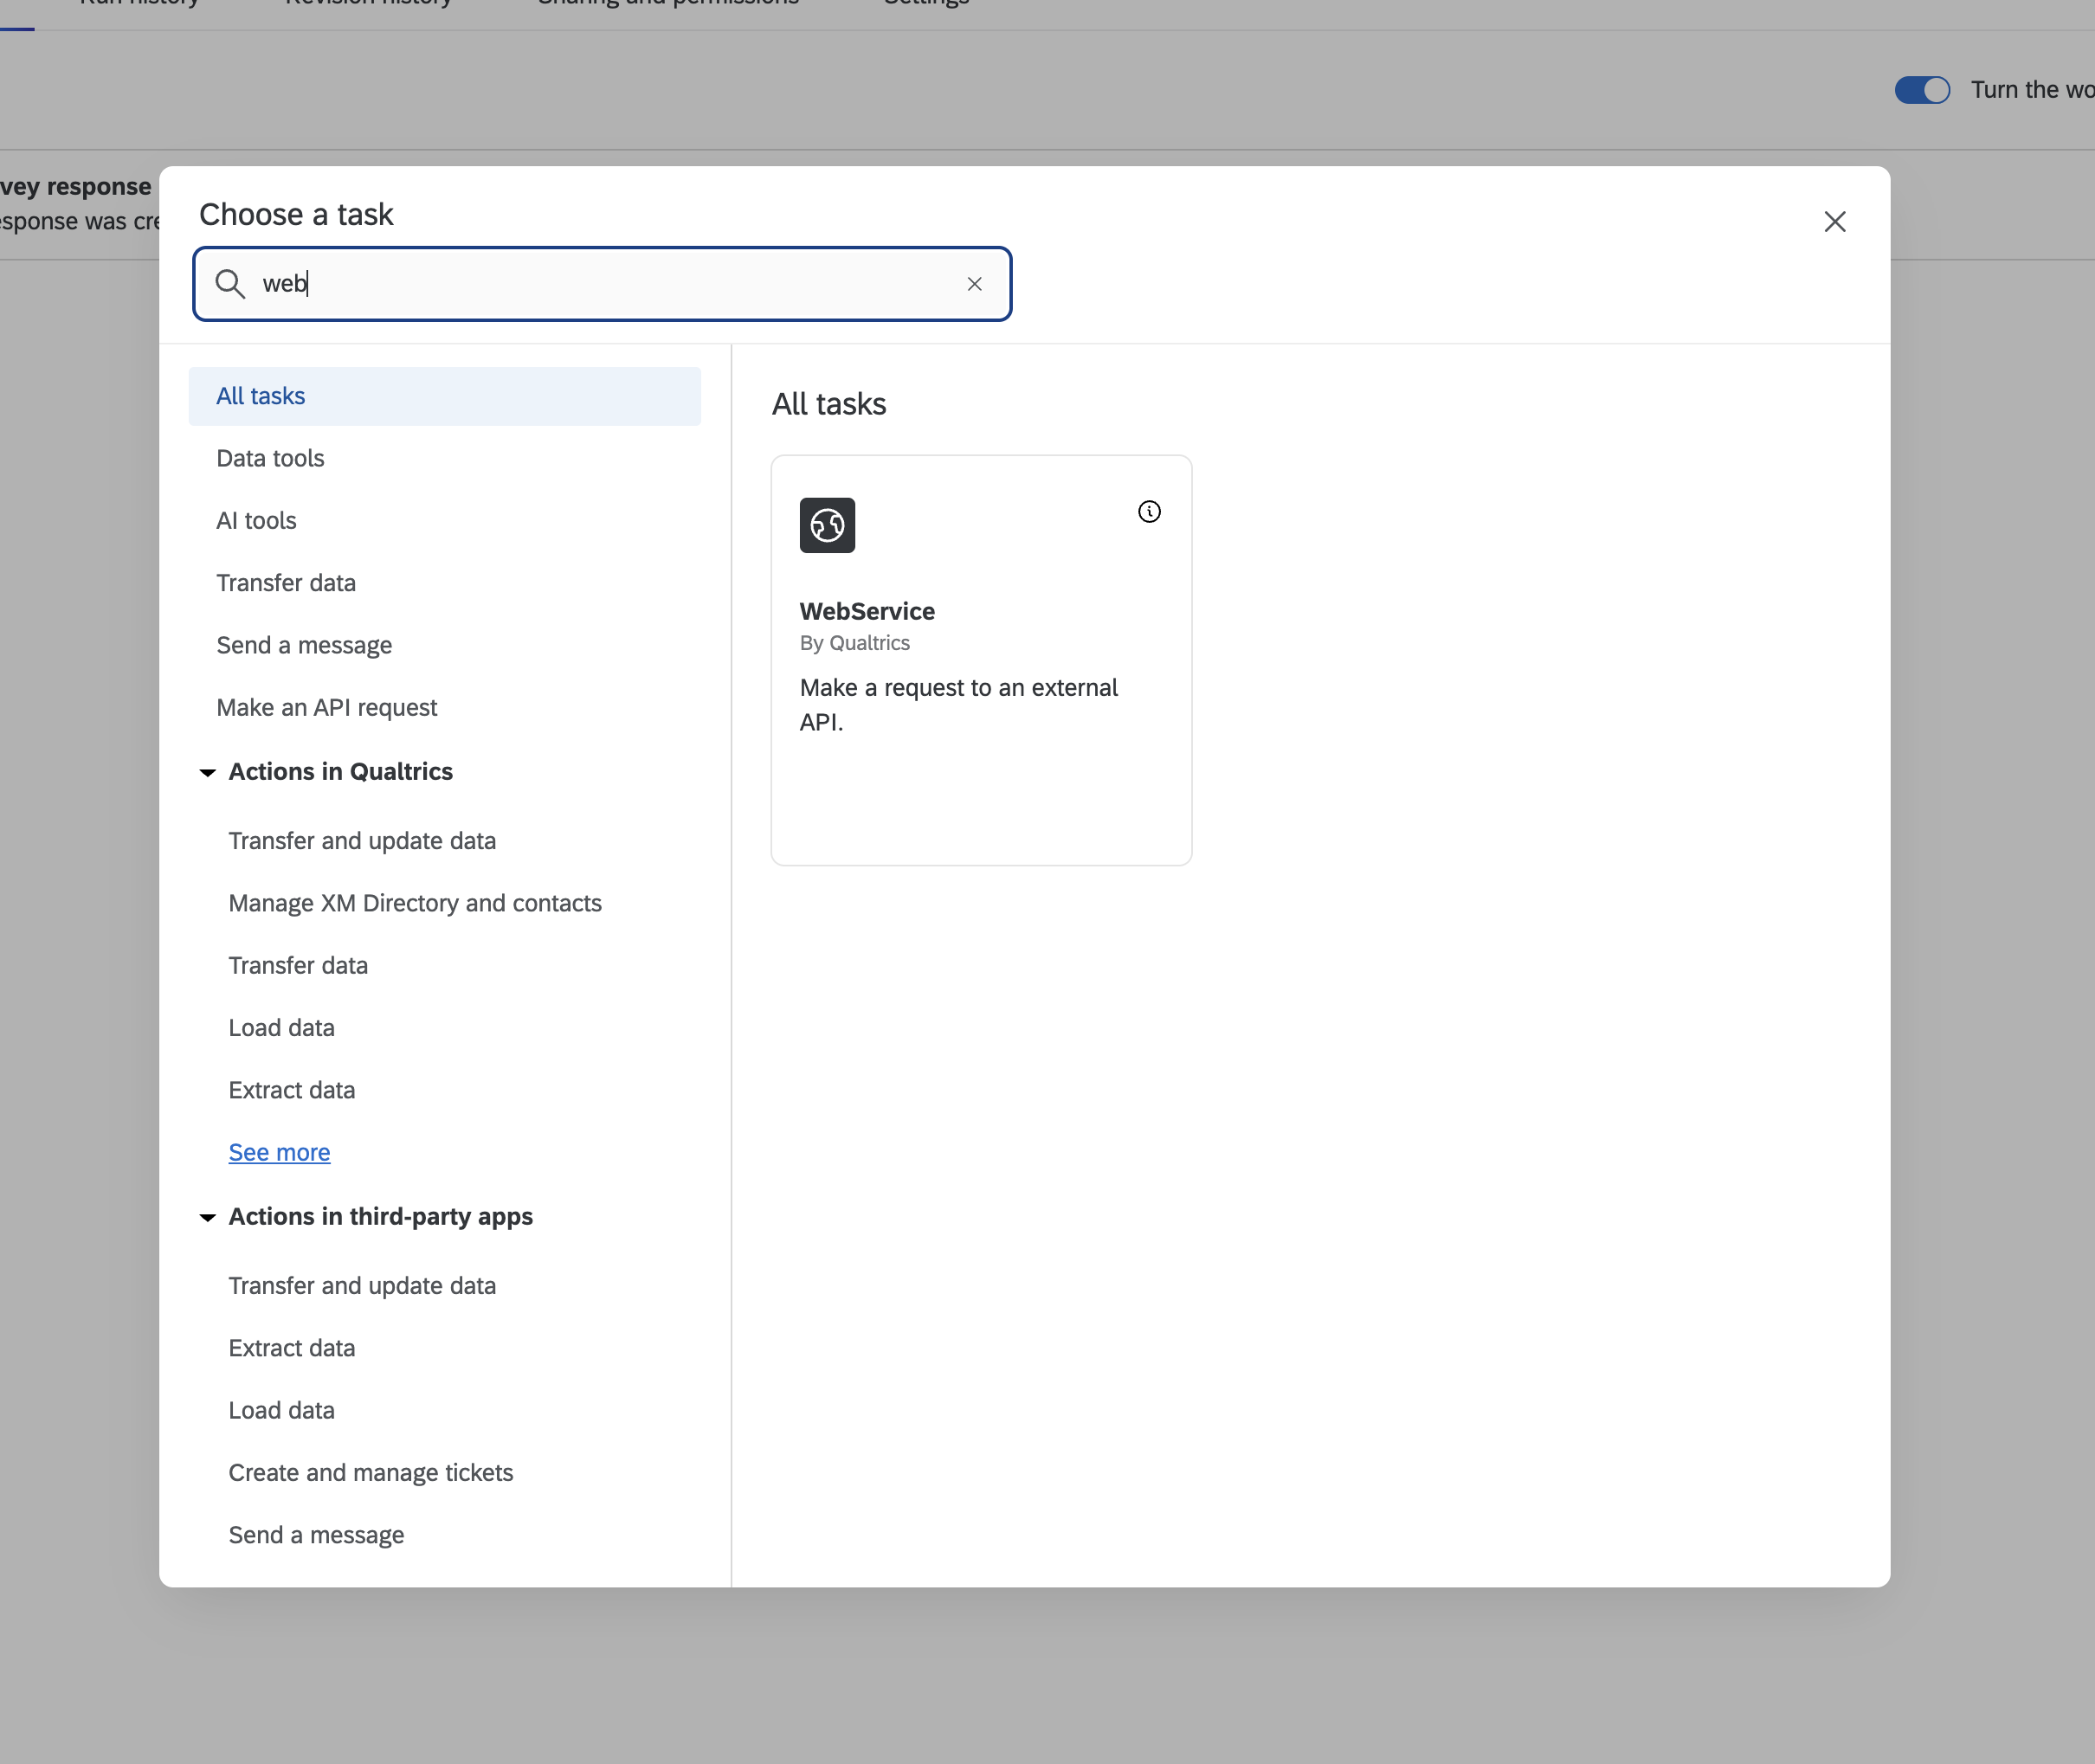Image resolution: width=2095 pixels, height=1764 pixels.
Task: Open the WebService info icon
Action: 1149,512
